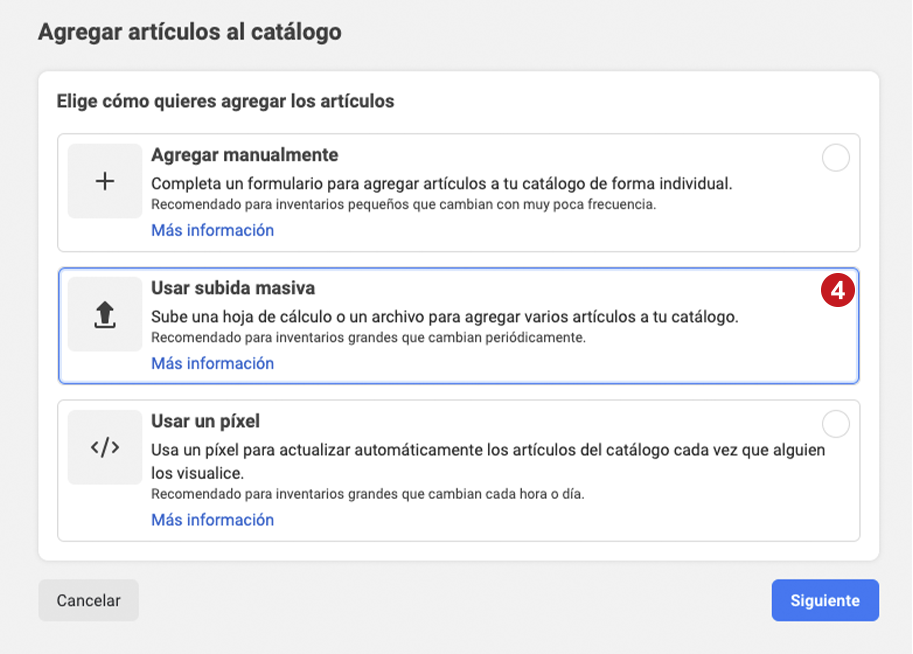
Task: Open Más información under Agregar manualmente
Action: point(213,230)
